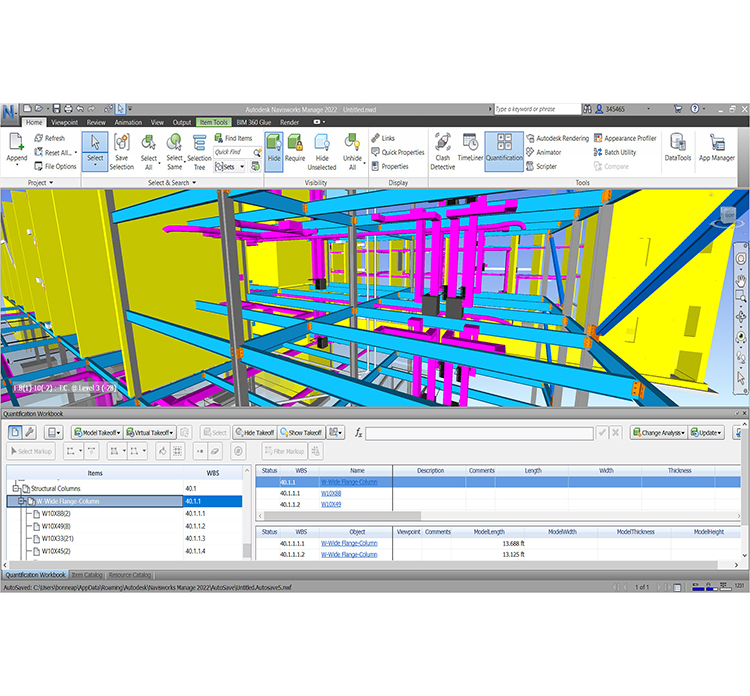This screenshot has height=696, width=750.
Task: Click the takeoff table horizontal scrollbar
Action: pyautogui.click(x=342, y=516)
